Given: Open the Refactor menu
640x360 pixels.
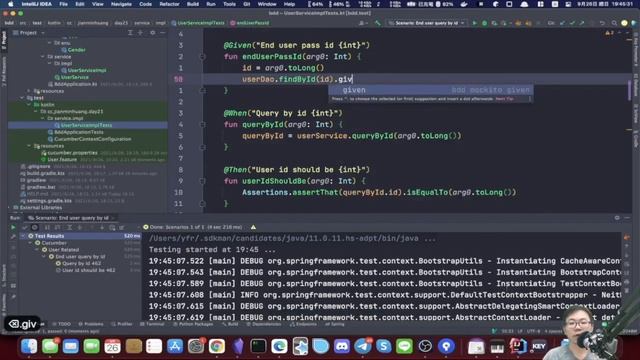Looking at the screenshot, I should point(169,4).
